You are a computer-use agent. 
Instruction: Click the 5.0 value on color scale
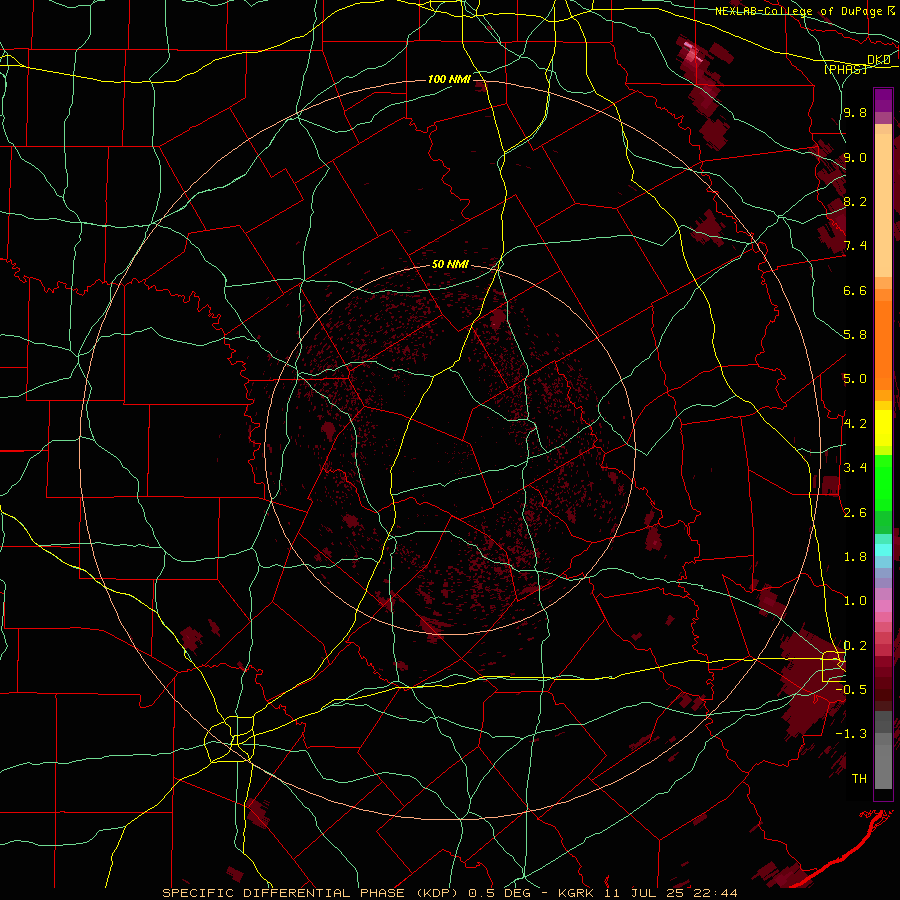tap(855, 379)
